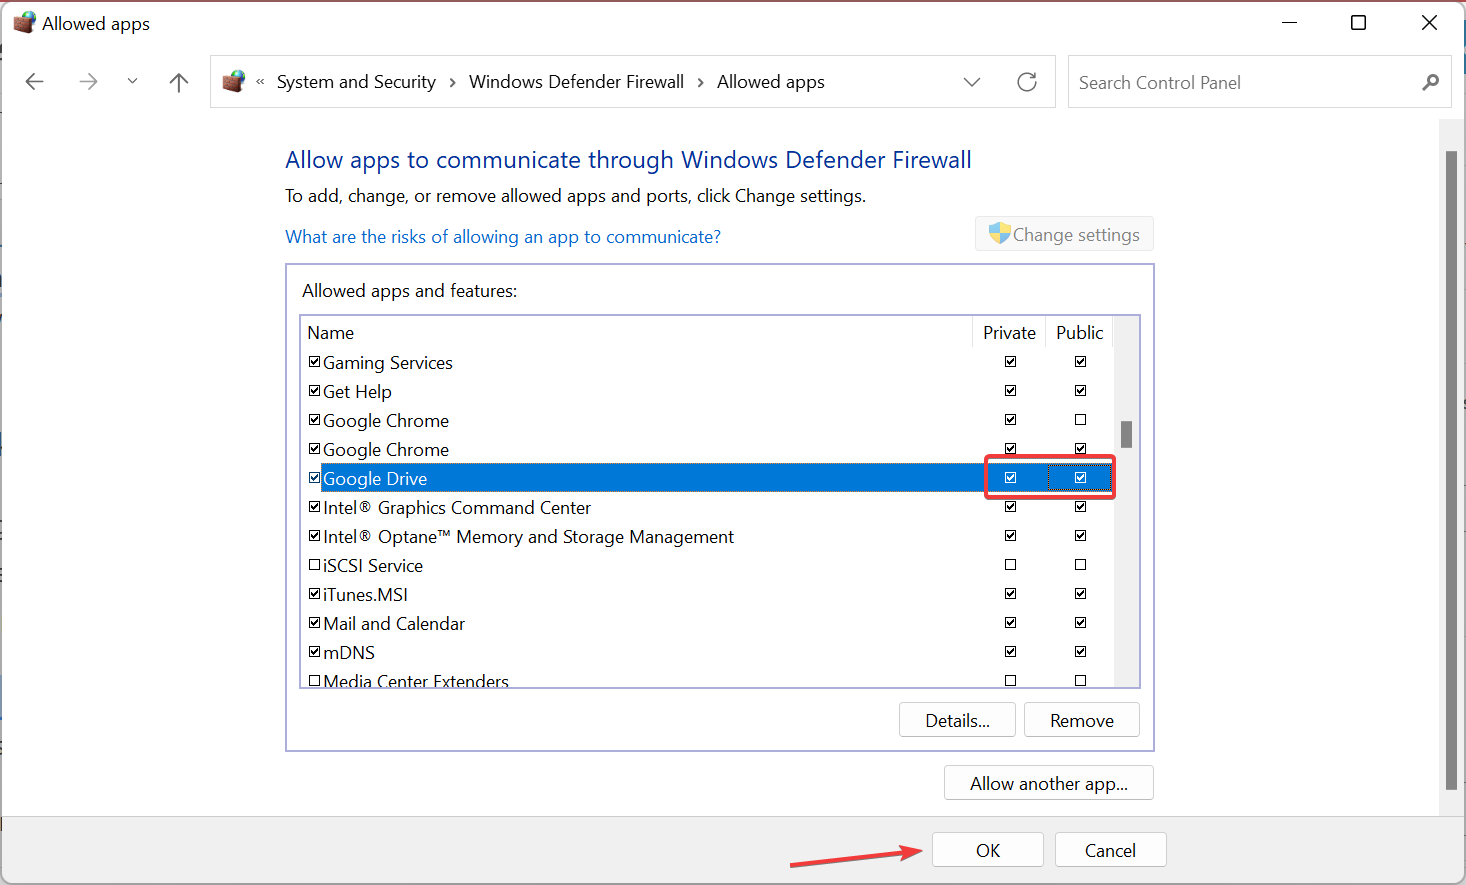Click the window's main vertical scrollbar

(x=1451, y=470)
